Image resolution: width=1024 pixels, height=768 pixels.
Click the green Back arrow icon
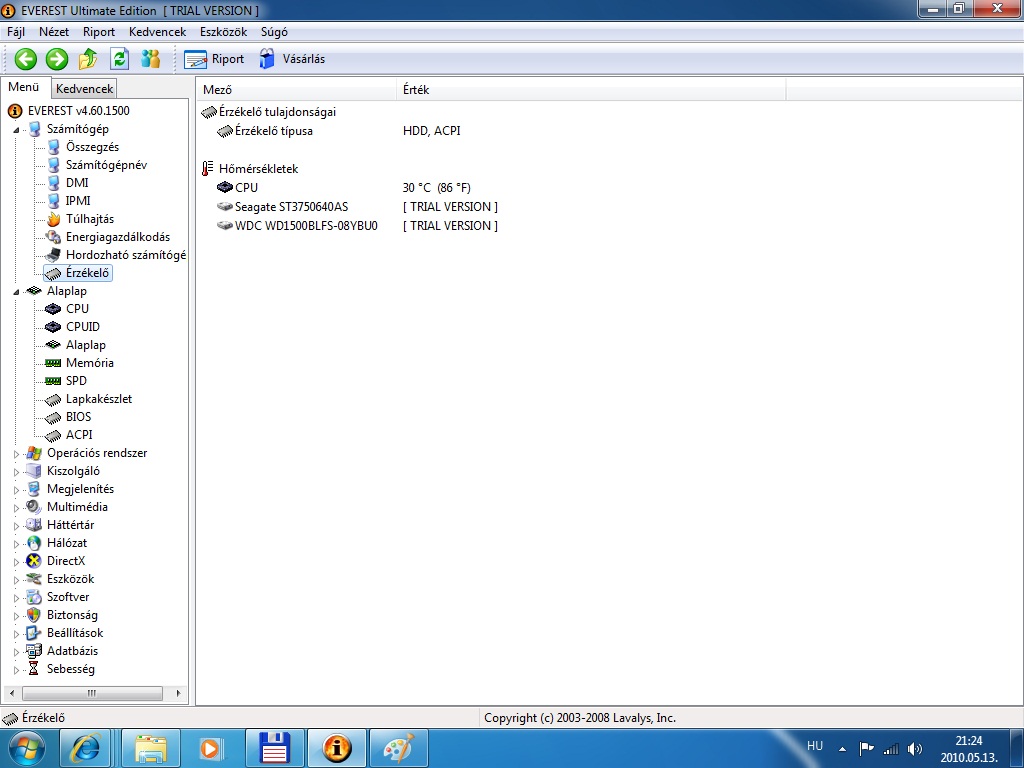(25, 59)
